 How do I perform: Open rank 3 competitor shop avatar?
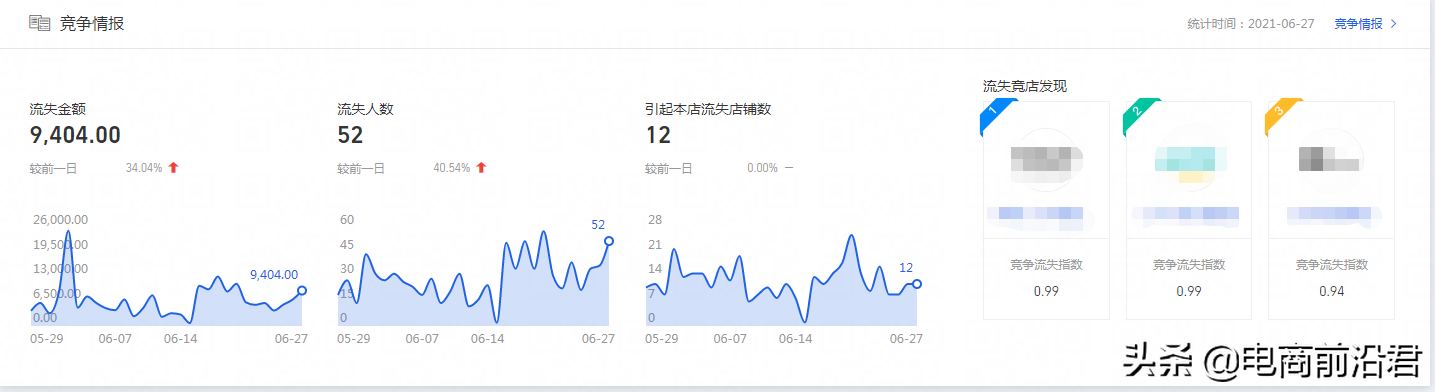click(1330, 159)
